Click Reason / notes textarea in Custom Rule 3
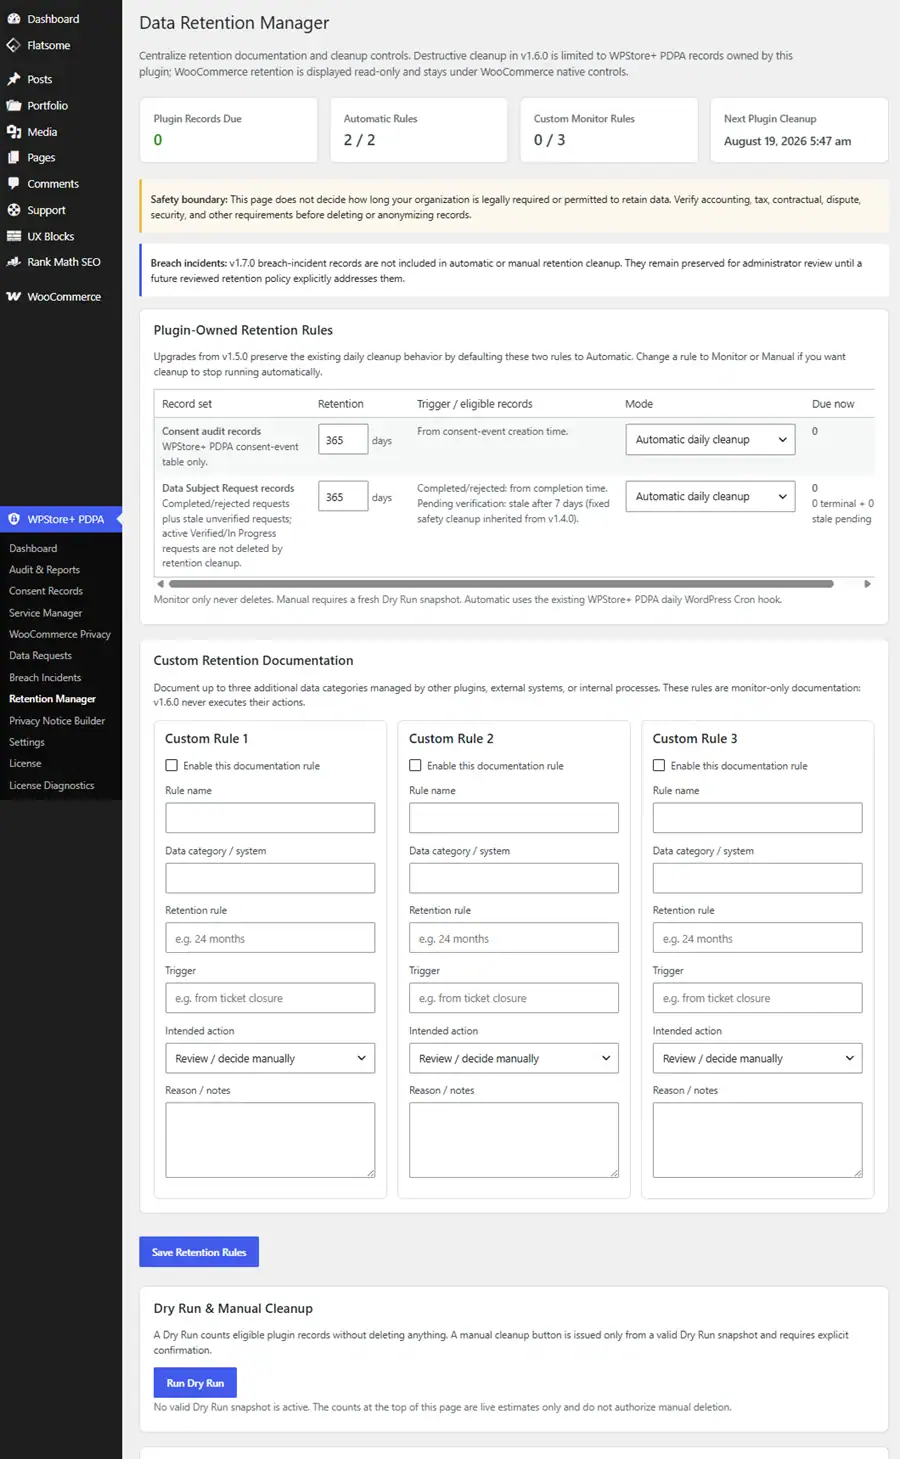Viewport: 900px width, 1459px height. point(757,1140)
